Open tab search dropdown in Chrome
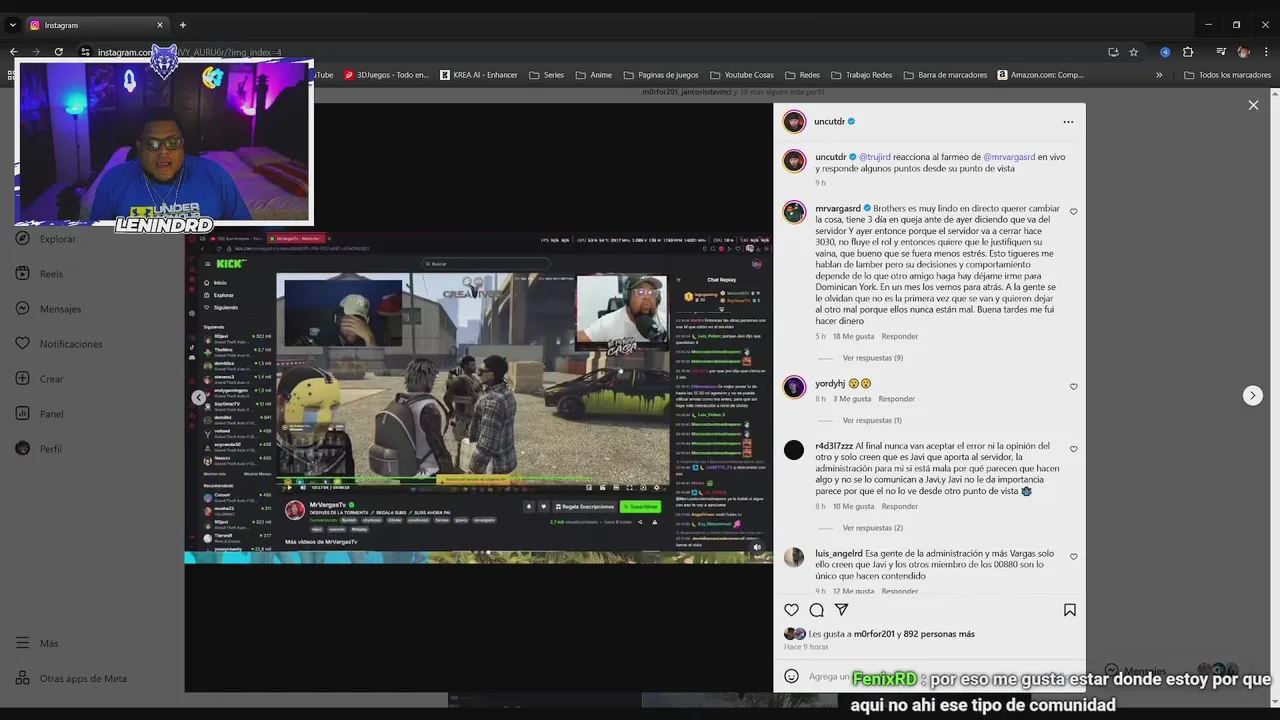This screenshot has width=1280, height=720. click(13, 25)
